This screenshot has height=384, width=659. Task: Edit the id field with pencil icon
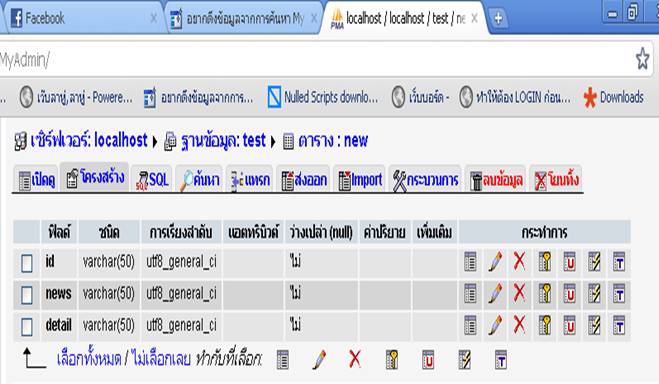[x=495, y=261]
